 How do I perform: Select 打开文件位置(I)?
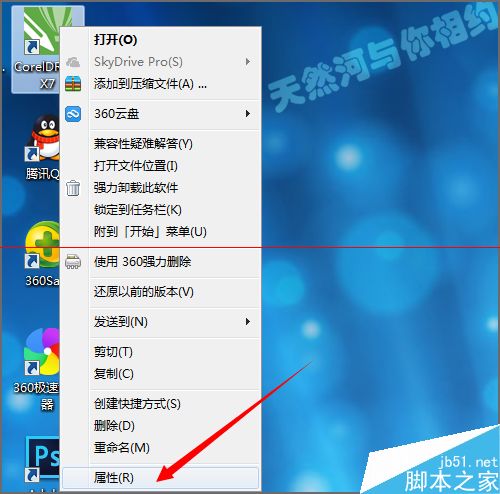[160, 166]
